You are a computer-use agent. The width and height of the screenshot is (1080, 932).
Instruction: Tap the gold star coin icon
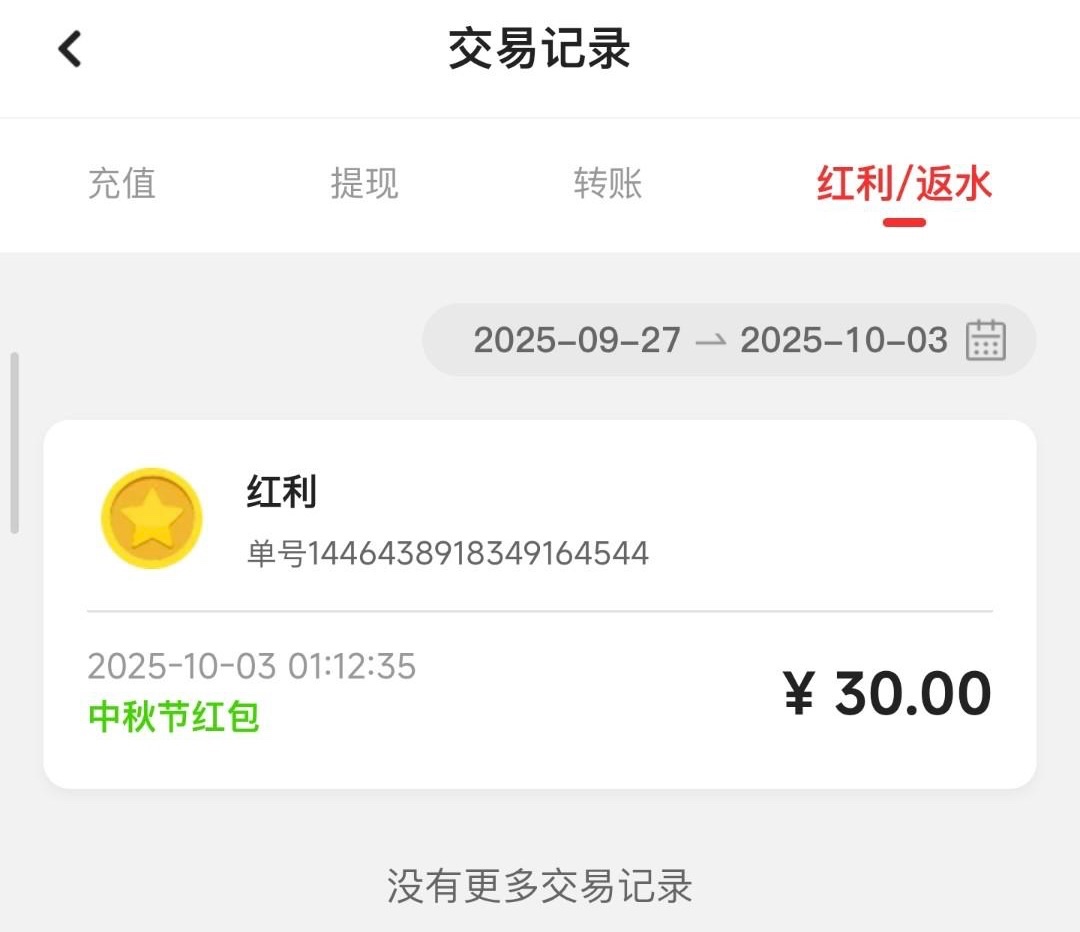tap(151, 518)
